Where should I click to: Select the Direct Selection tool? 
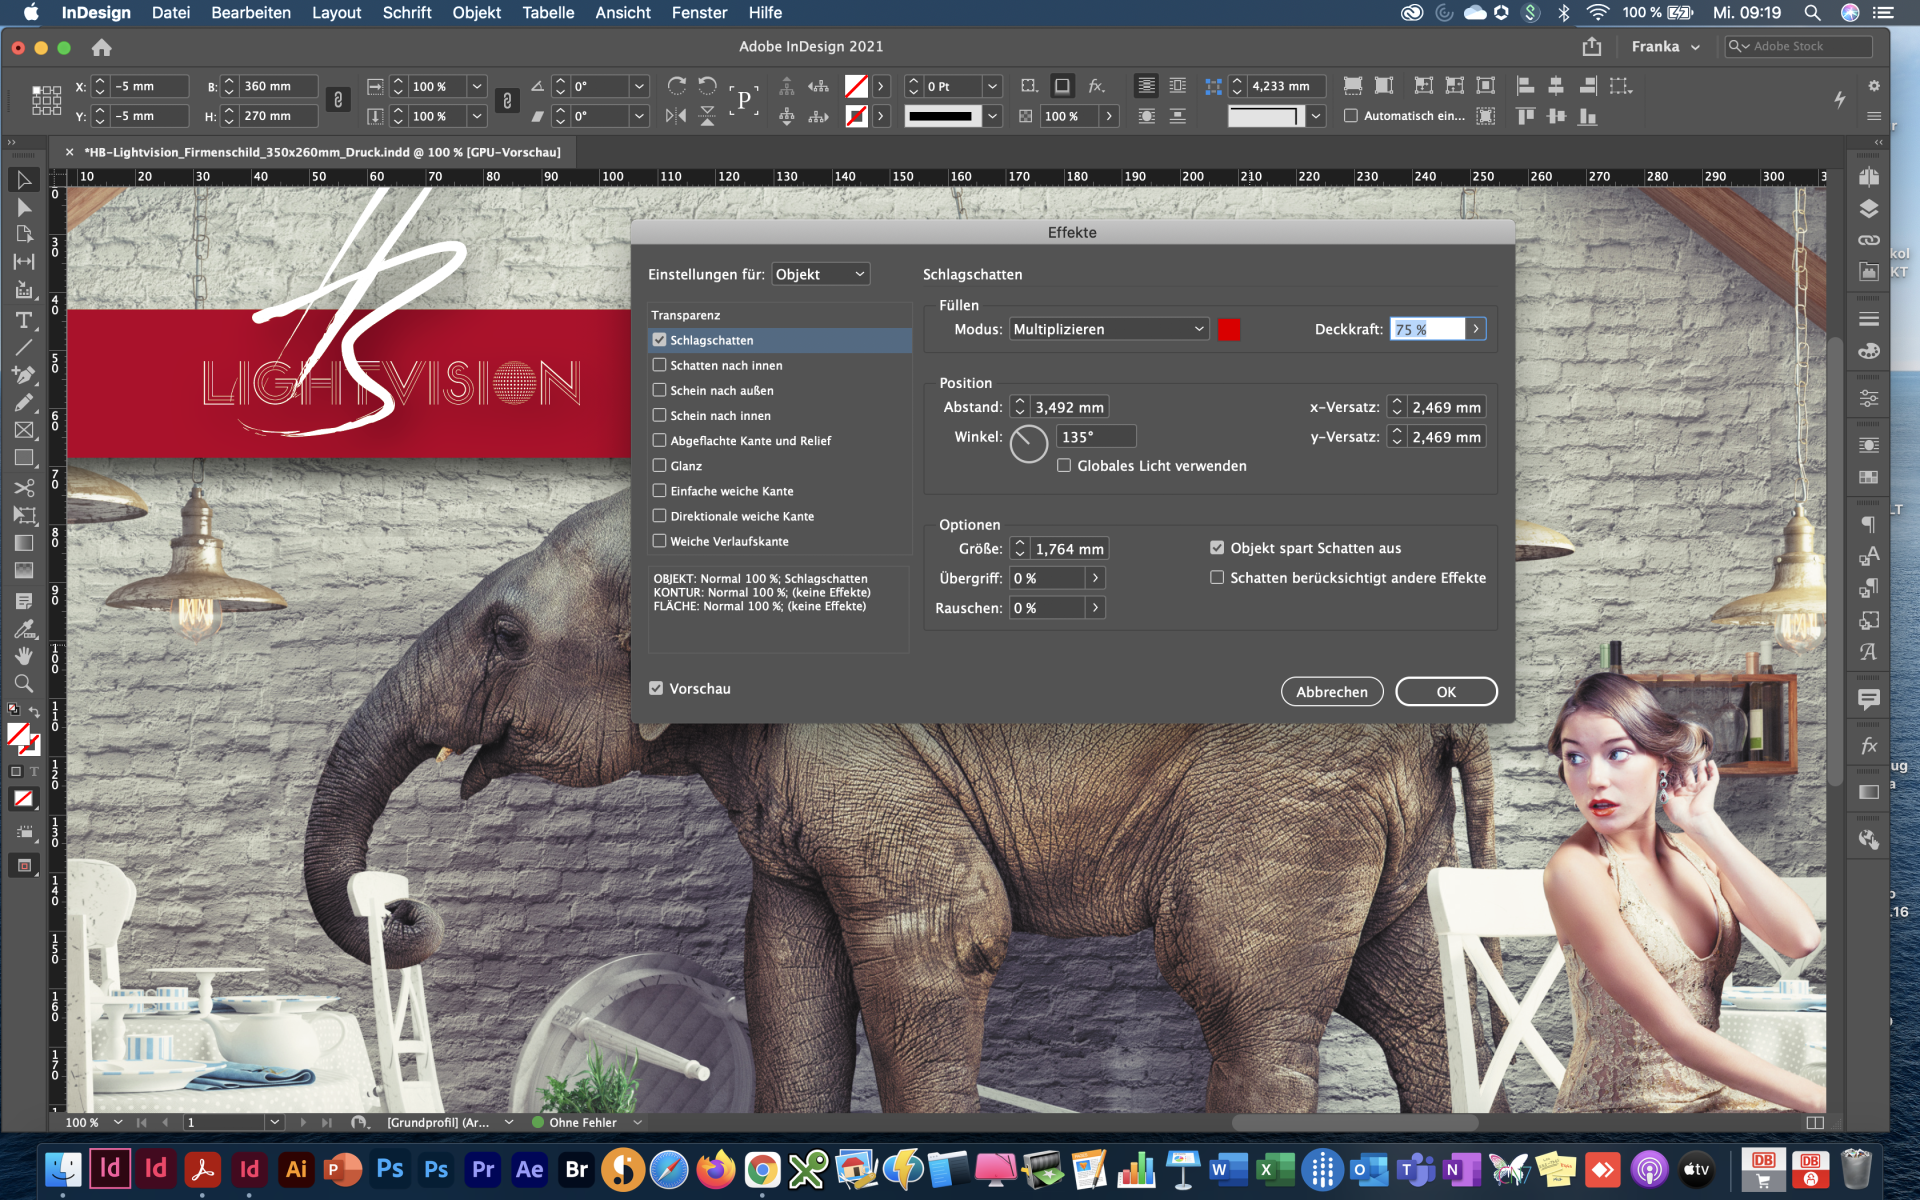(24, 208)
